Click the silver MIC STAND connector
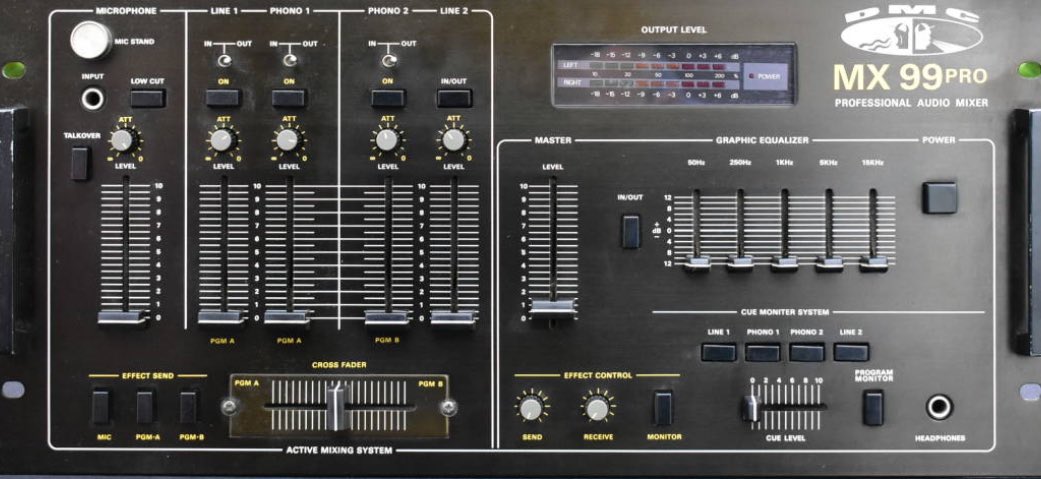The width and height of the screenshot is (1041, 479). click(91, 41)
